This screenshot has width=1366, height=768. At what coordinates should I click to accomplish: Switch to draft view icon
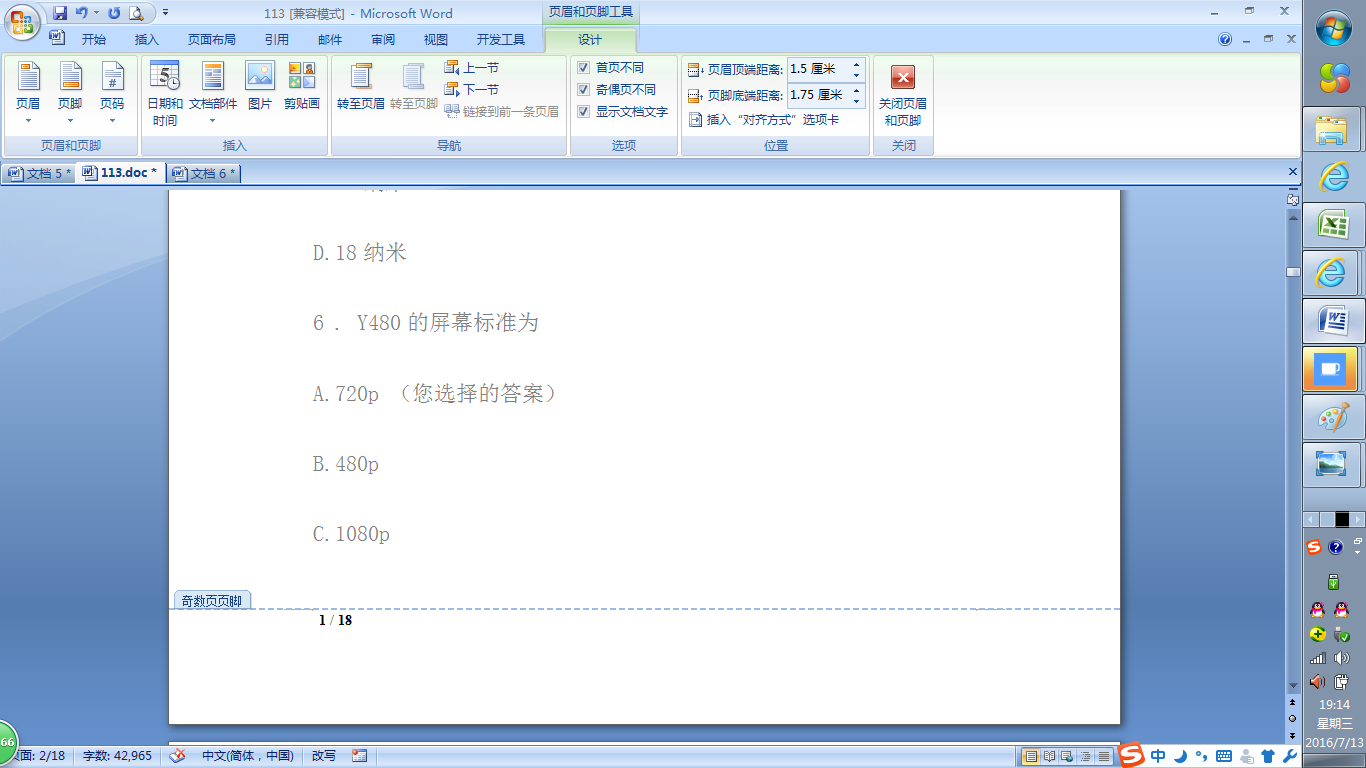pyautogui.click(x=1104, y=756)
